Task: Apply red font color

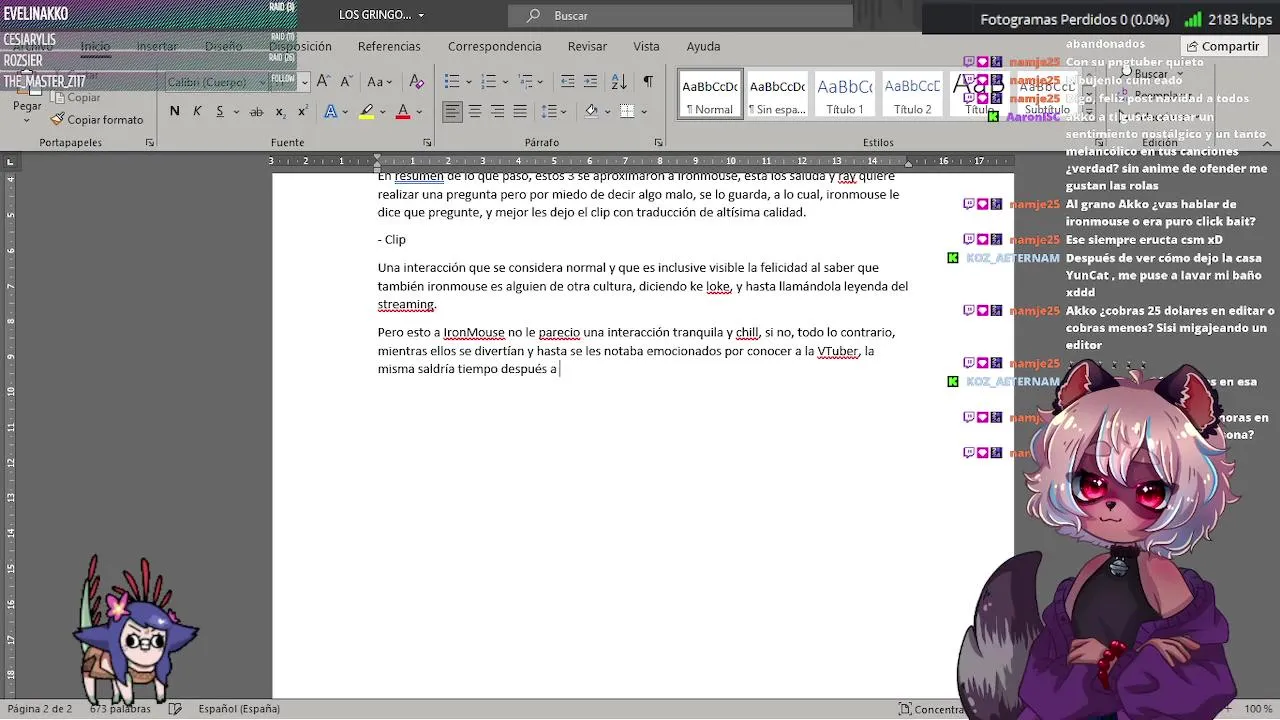Action: coord(403,111)
